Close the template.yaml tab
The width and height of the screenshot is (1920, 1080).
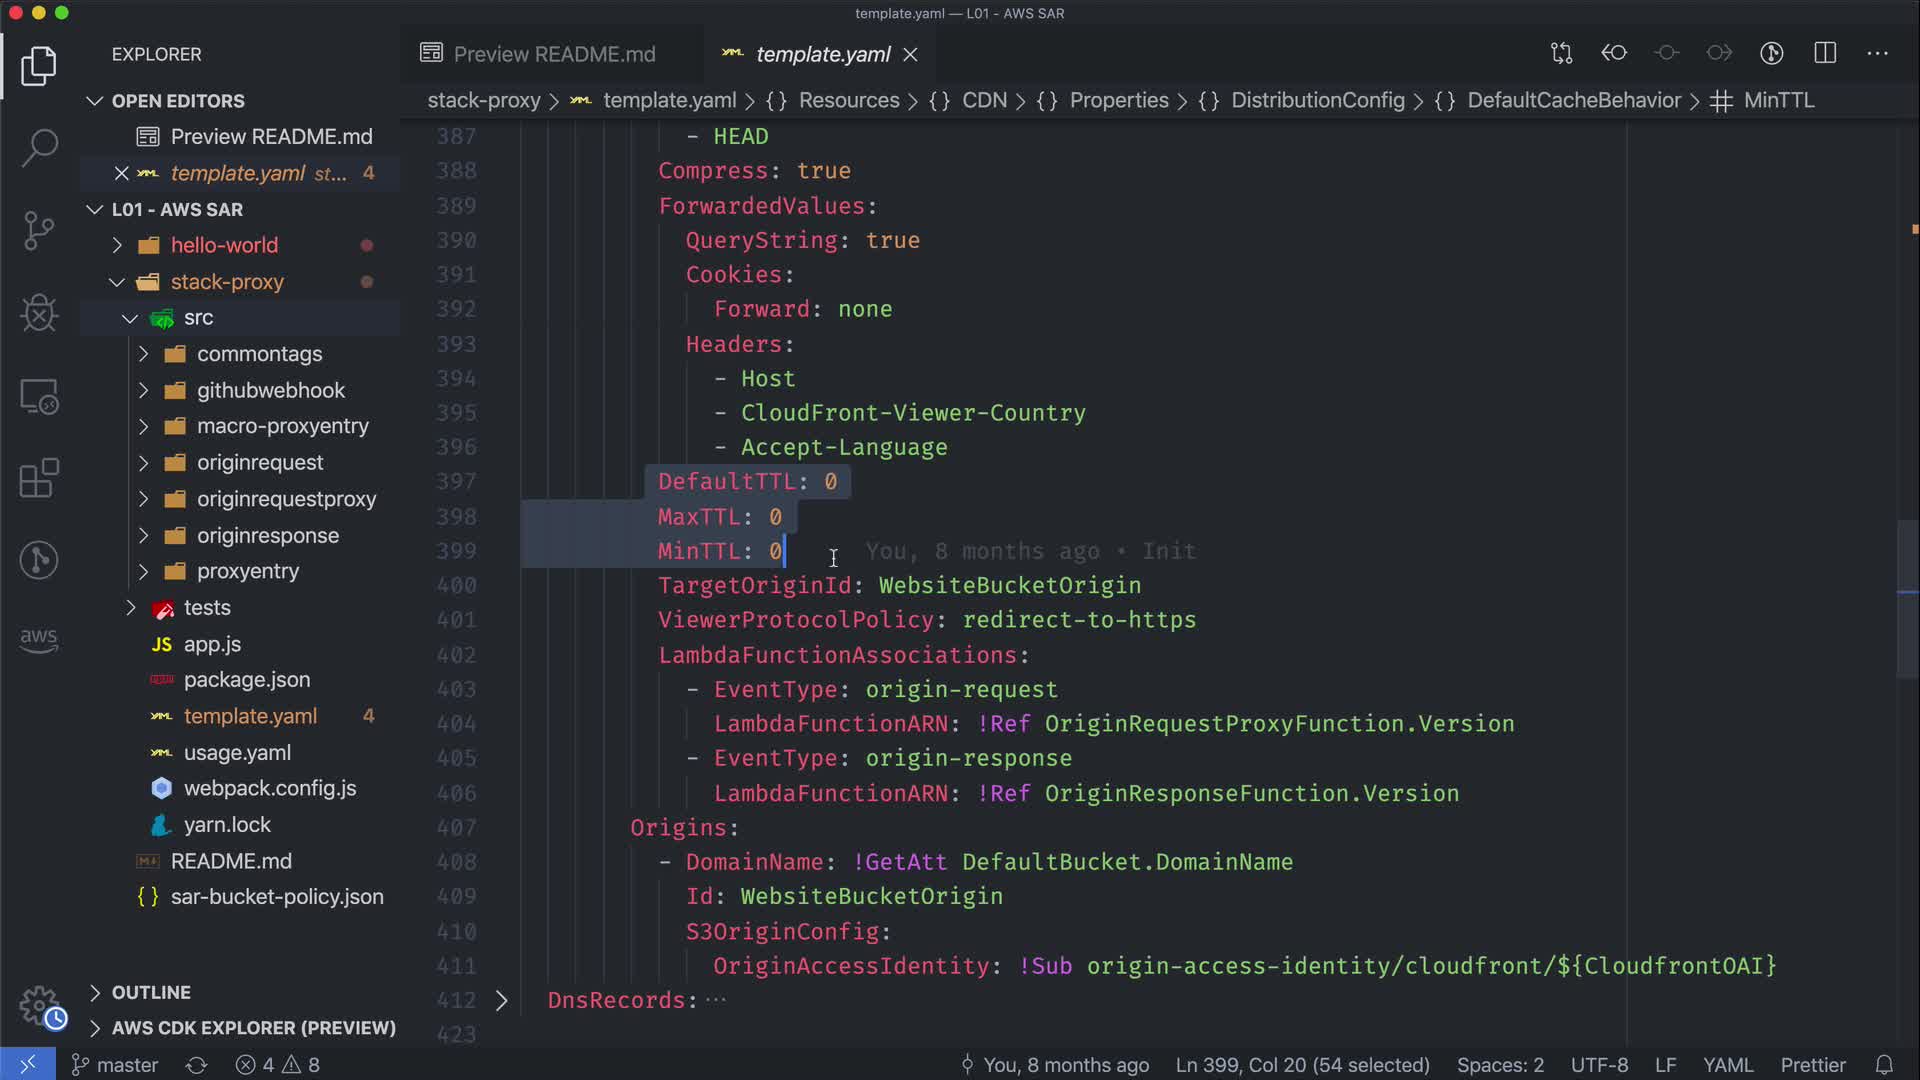910,54
